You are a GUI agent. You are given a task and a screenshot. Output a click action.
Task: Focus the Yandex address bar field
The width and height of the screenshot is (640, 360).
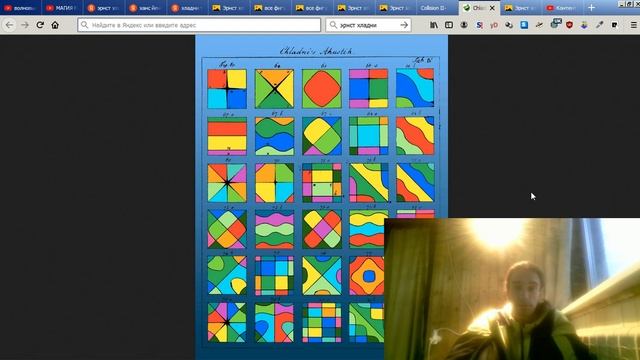[x=199, y=25]
